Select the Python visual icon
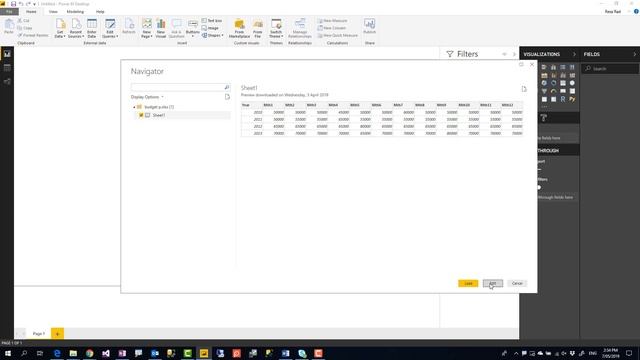The width and height of the screenshot is (640, 360). pos(572,99)
